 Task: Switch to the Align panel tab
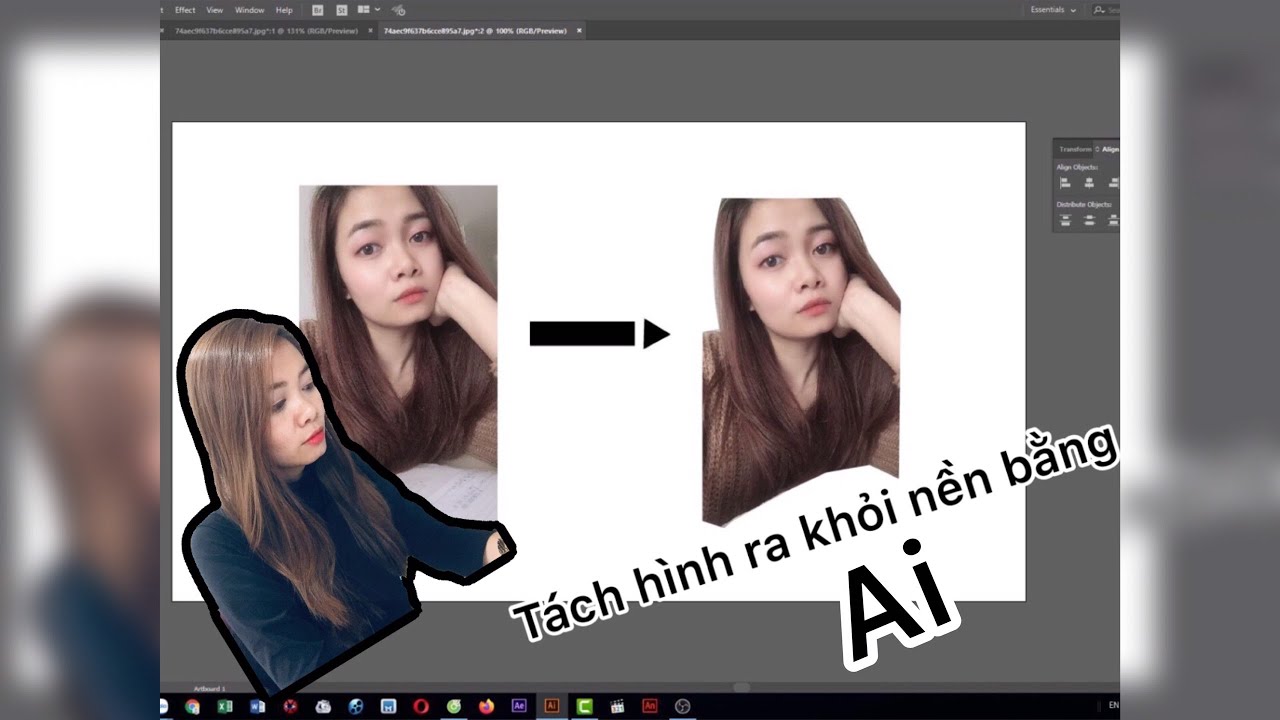(x=1110, y=149)
